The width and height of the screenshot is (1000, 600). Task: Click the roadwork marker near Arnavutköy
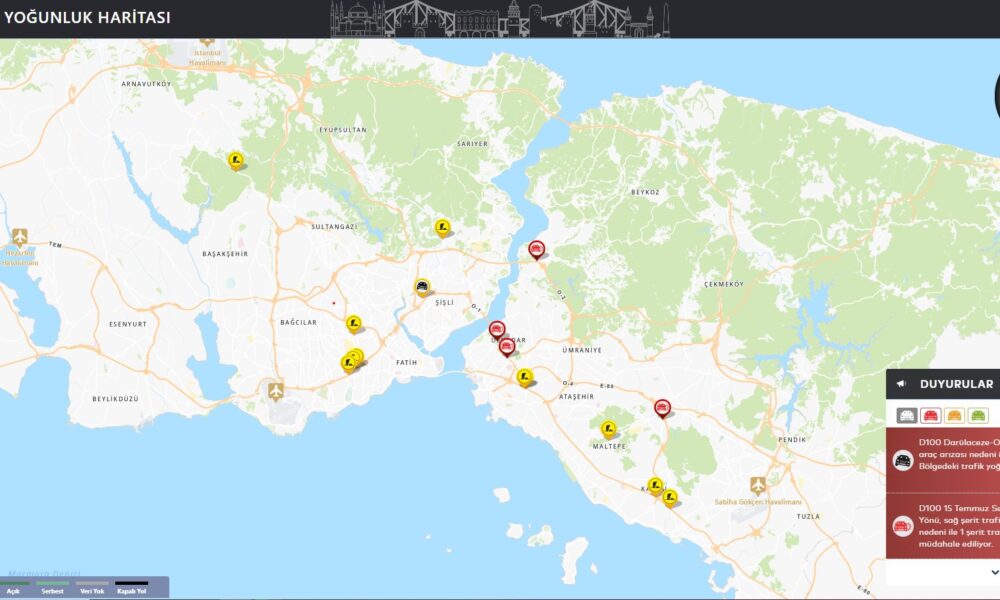(x=235, y=159)
